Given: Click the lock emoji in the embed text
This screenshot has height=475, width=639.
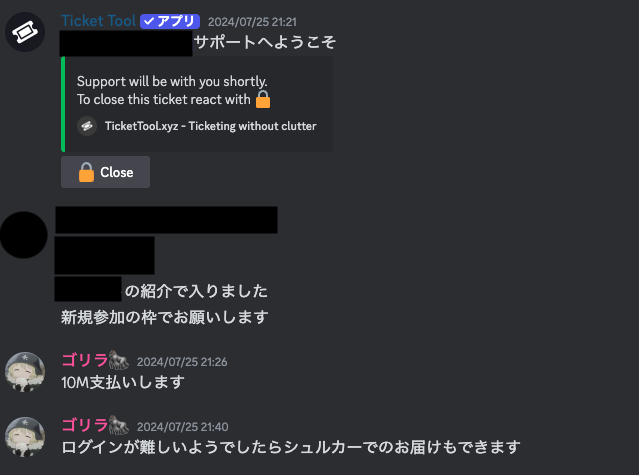Looking at the screenshot, I should pos(263,99).
